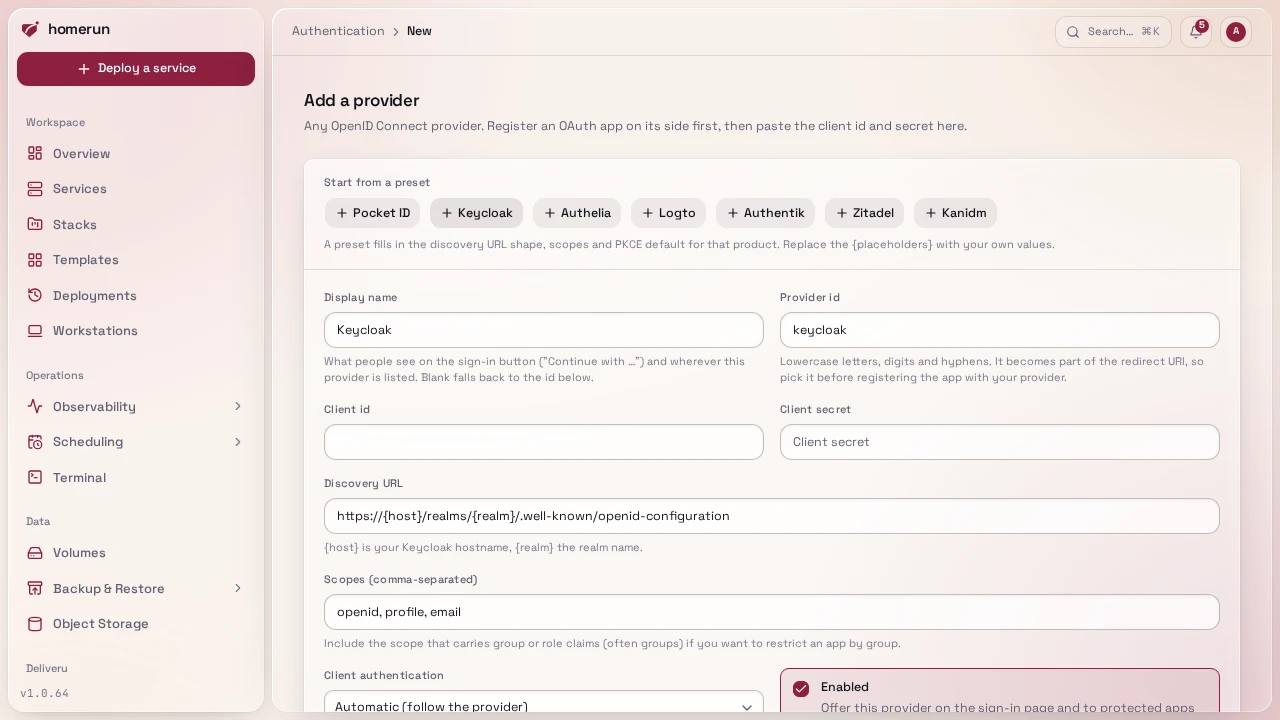1280x720 pixels.
Task: Apply the Keycloak preset
Action: [x=476, y=213]
